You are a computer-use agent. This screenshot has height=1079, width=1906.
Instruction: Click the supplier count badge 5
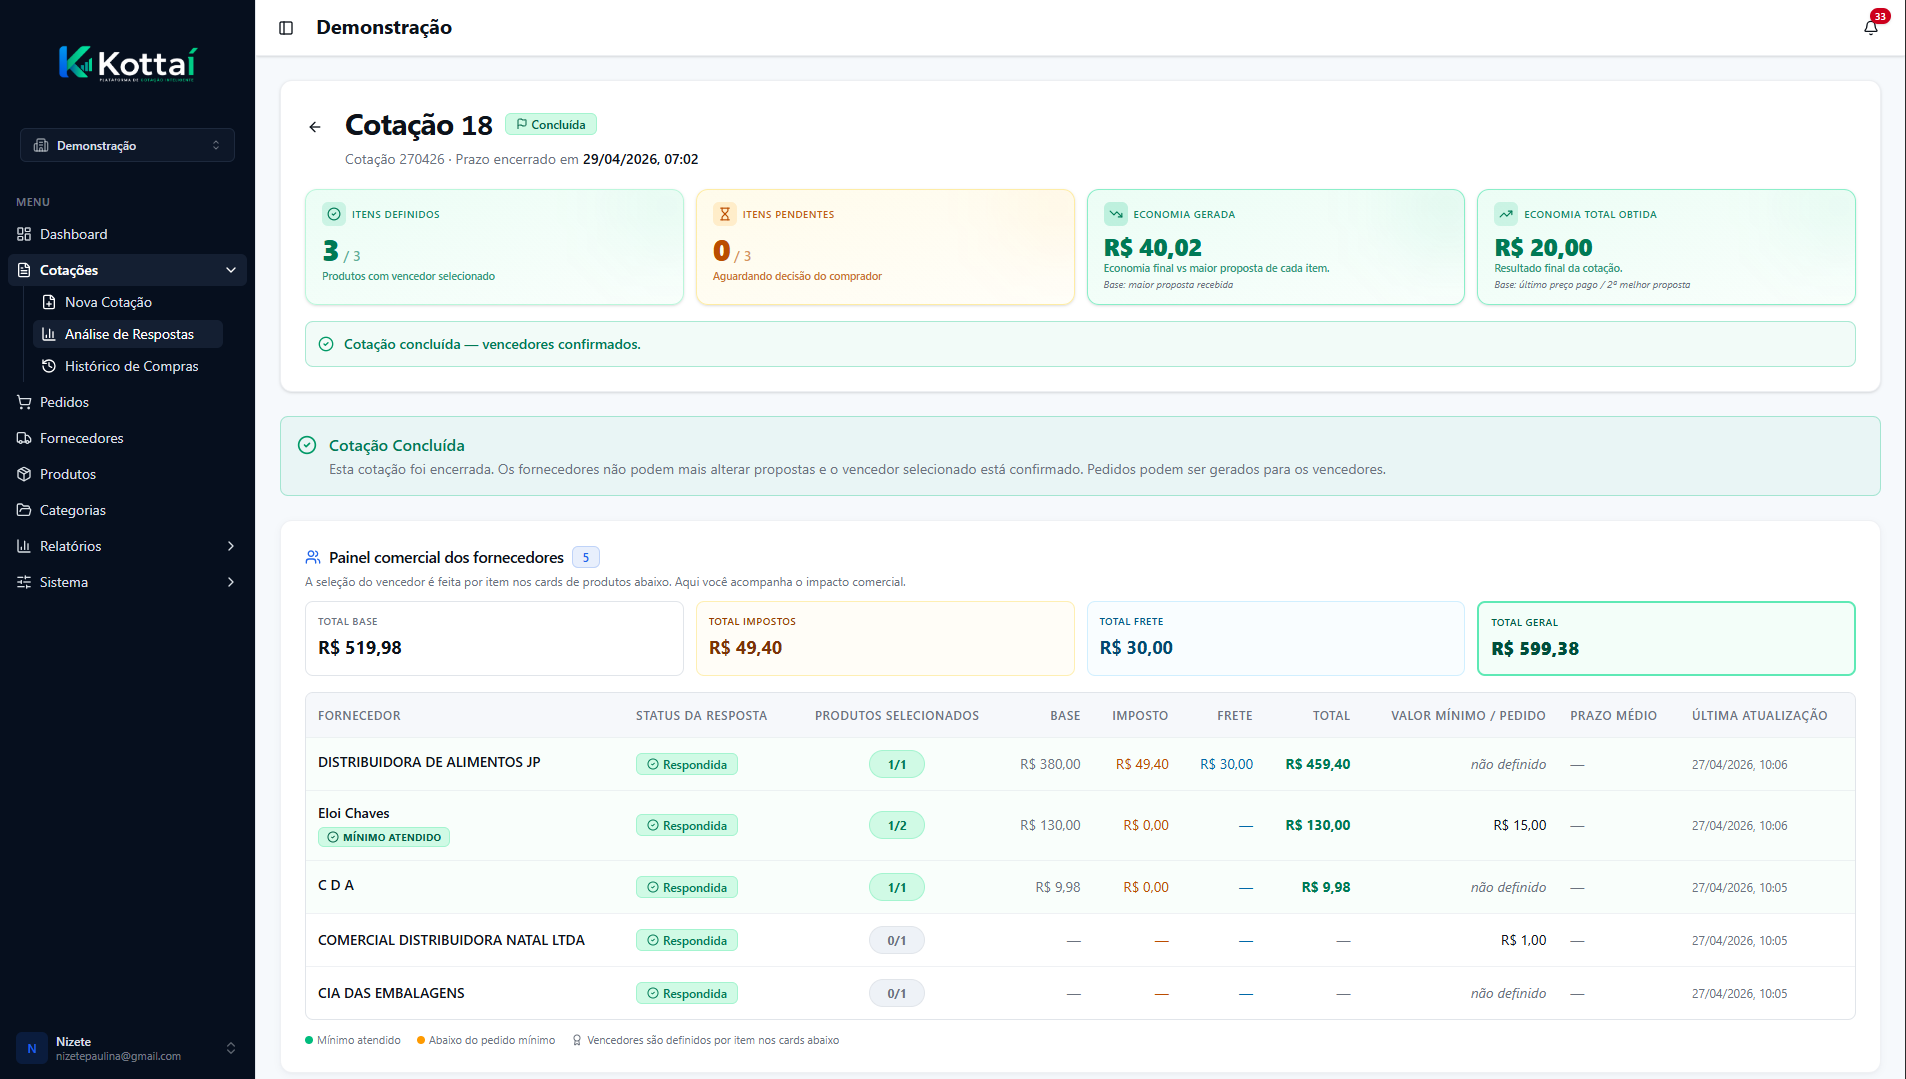coord(586,557)
